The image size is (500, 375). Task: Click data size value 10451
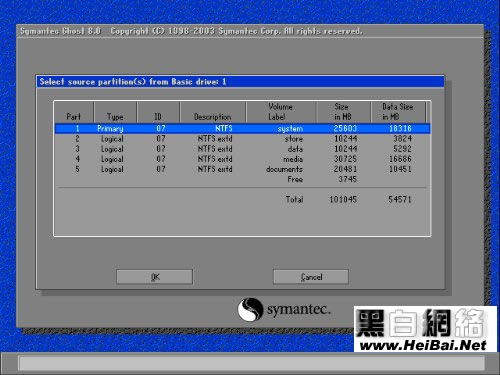400,169
